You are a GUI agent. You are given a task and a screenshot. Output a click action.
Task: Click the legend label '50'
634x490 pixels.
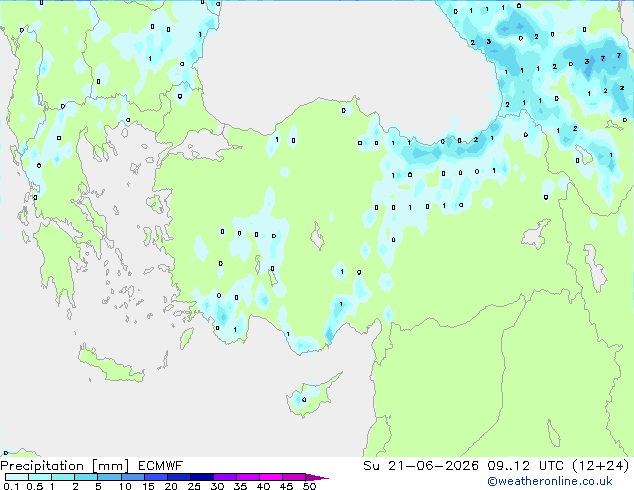pyautogui.click(x=310, y=486)
